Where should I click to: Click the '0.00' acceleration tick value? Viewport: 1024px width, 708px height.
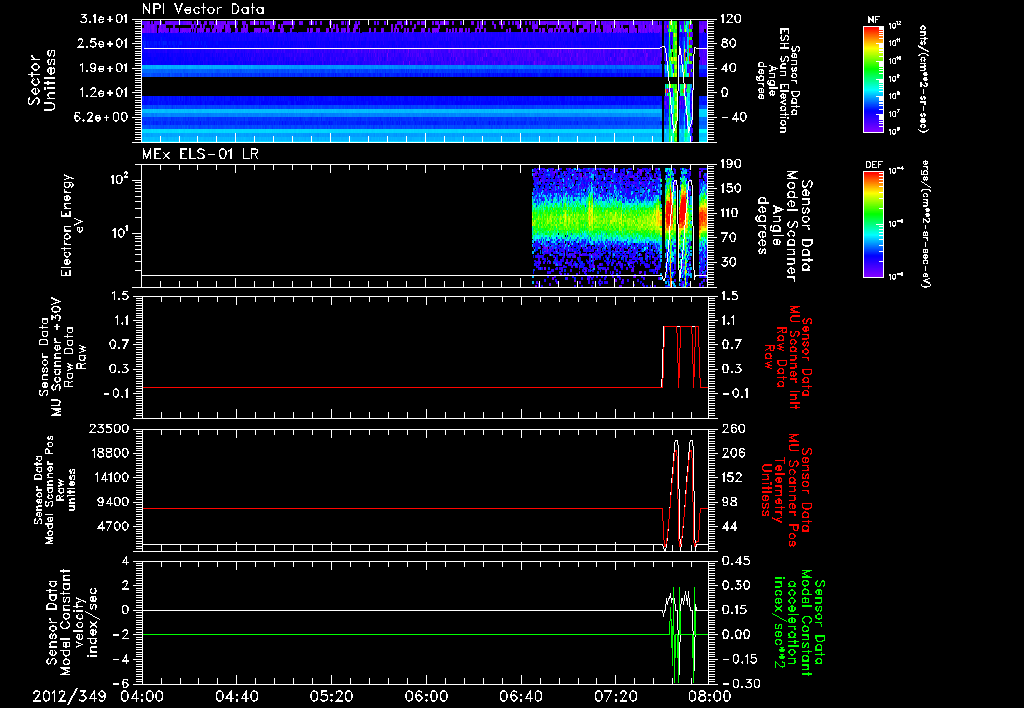click(x=736, y=634)
